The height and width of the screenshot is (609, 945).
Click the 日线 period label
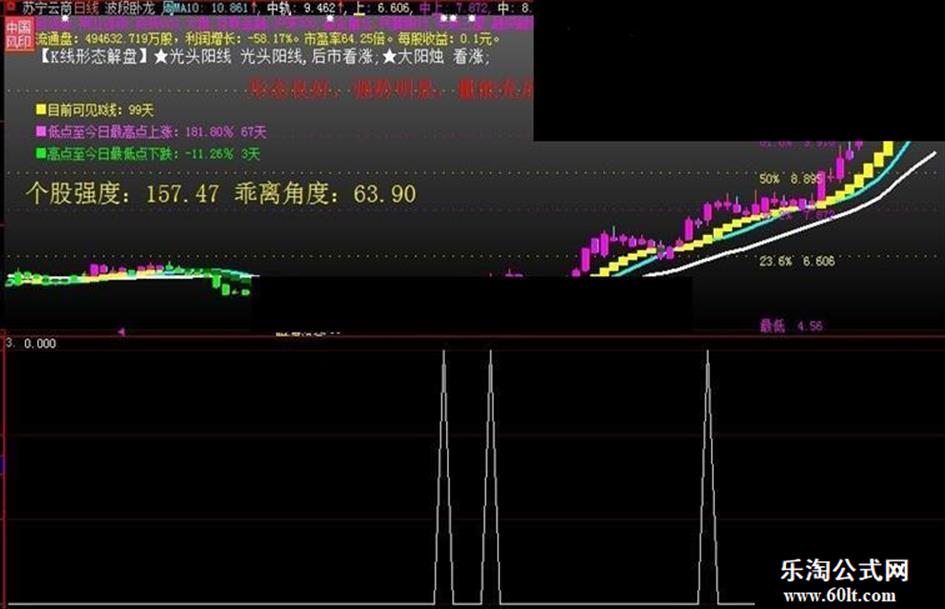[x=84, y=8]
